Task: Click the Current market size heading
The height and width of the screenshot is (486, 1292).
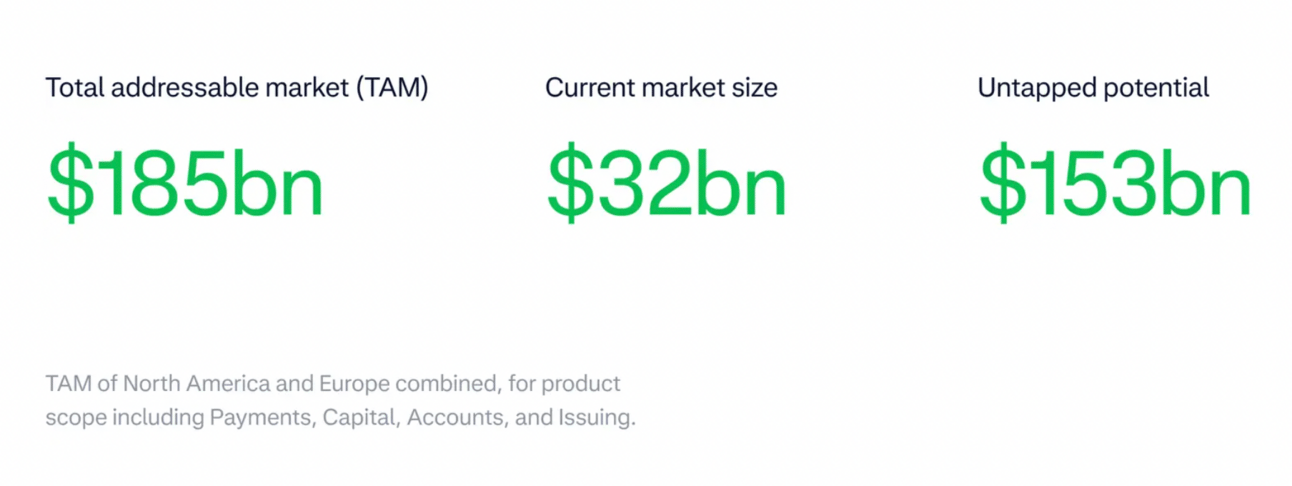Action: point(661,88)
